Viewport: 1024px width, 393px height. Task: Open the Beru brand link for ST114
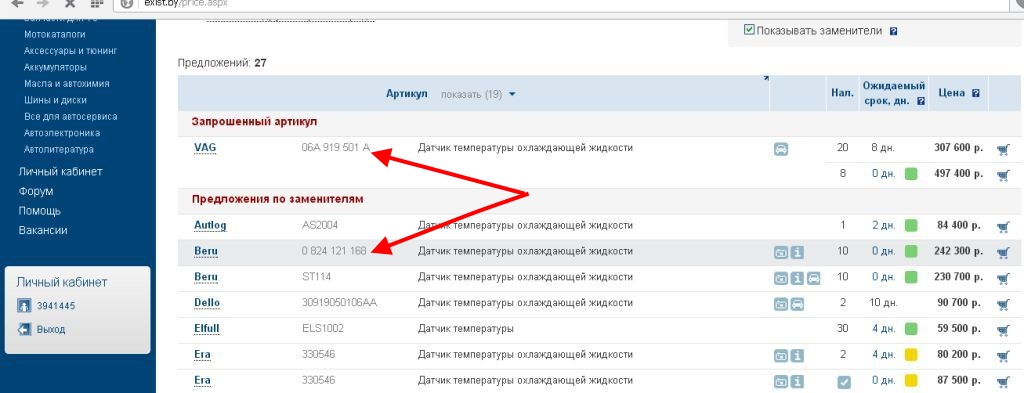tap(206, 277)
